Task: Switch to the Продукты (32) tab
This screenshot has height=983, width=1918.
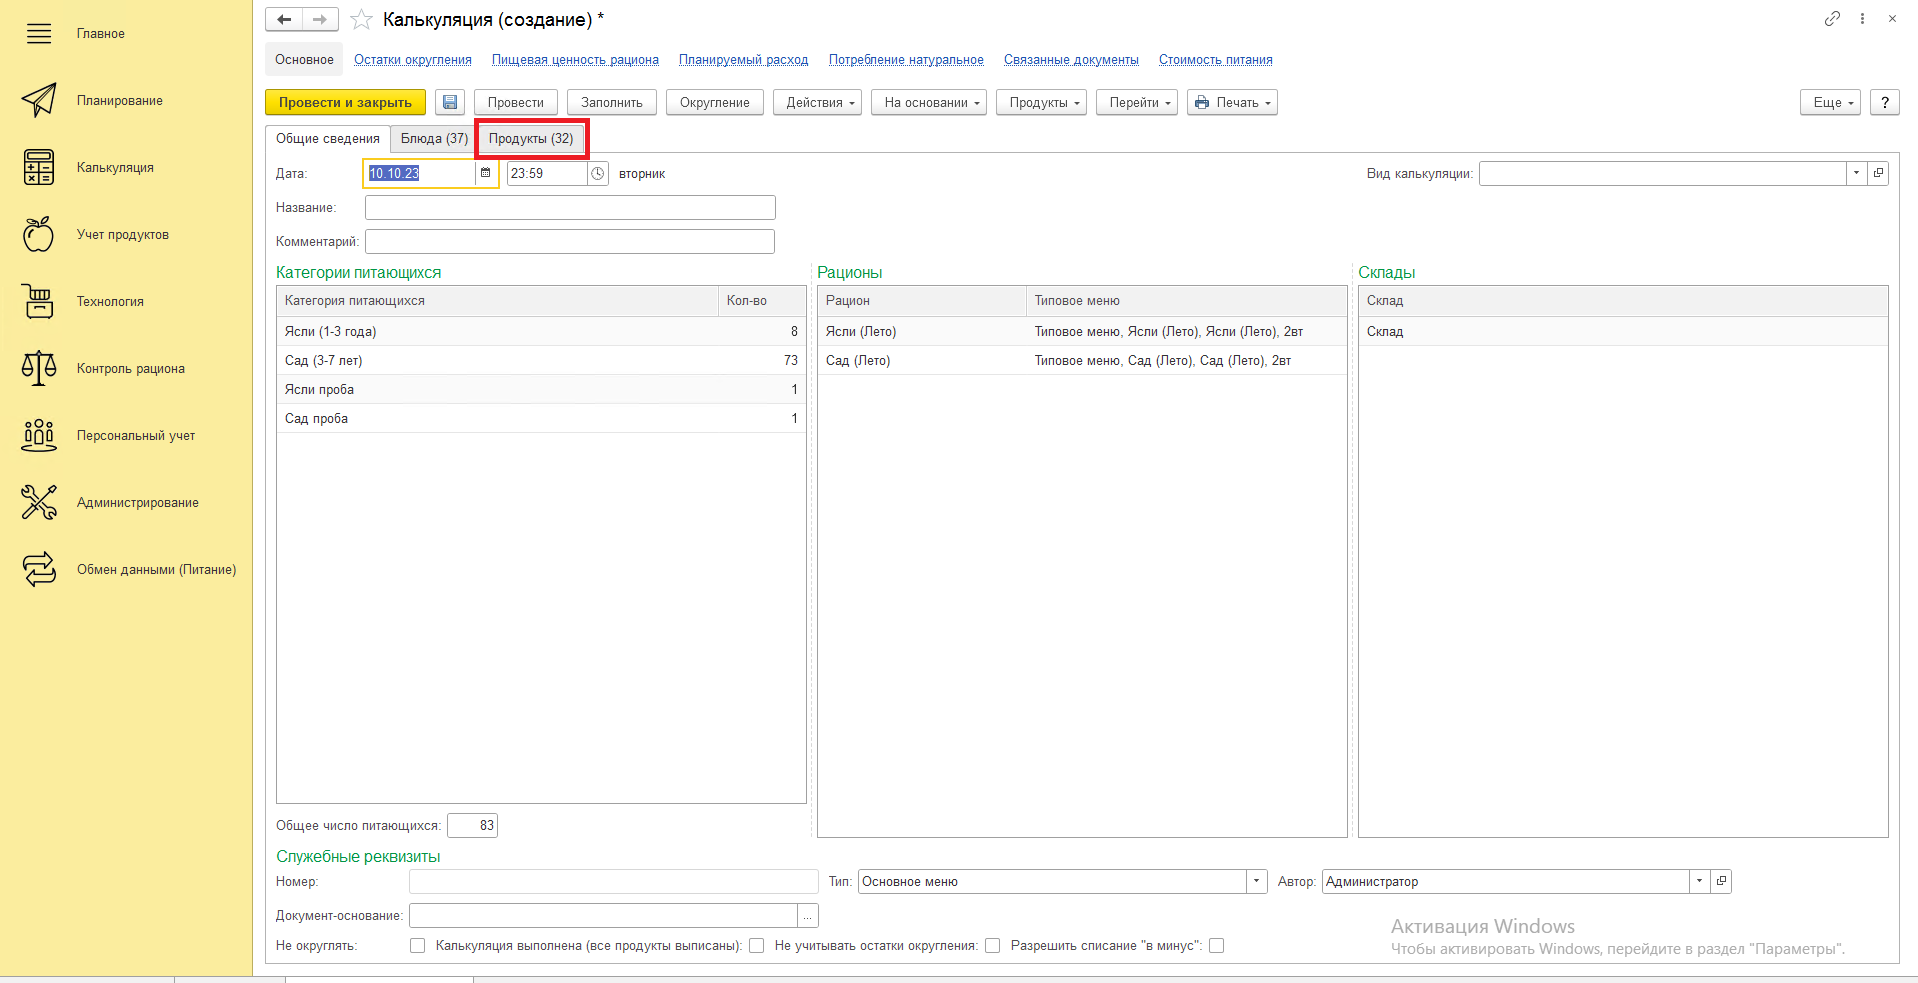Action: 531,139
